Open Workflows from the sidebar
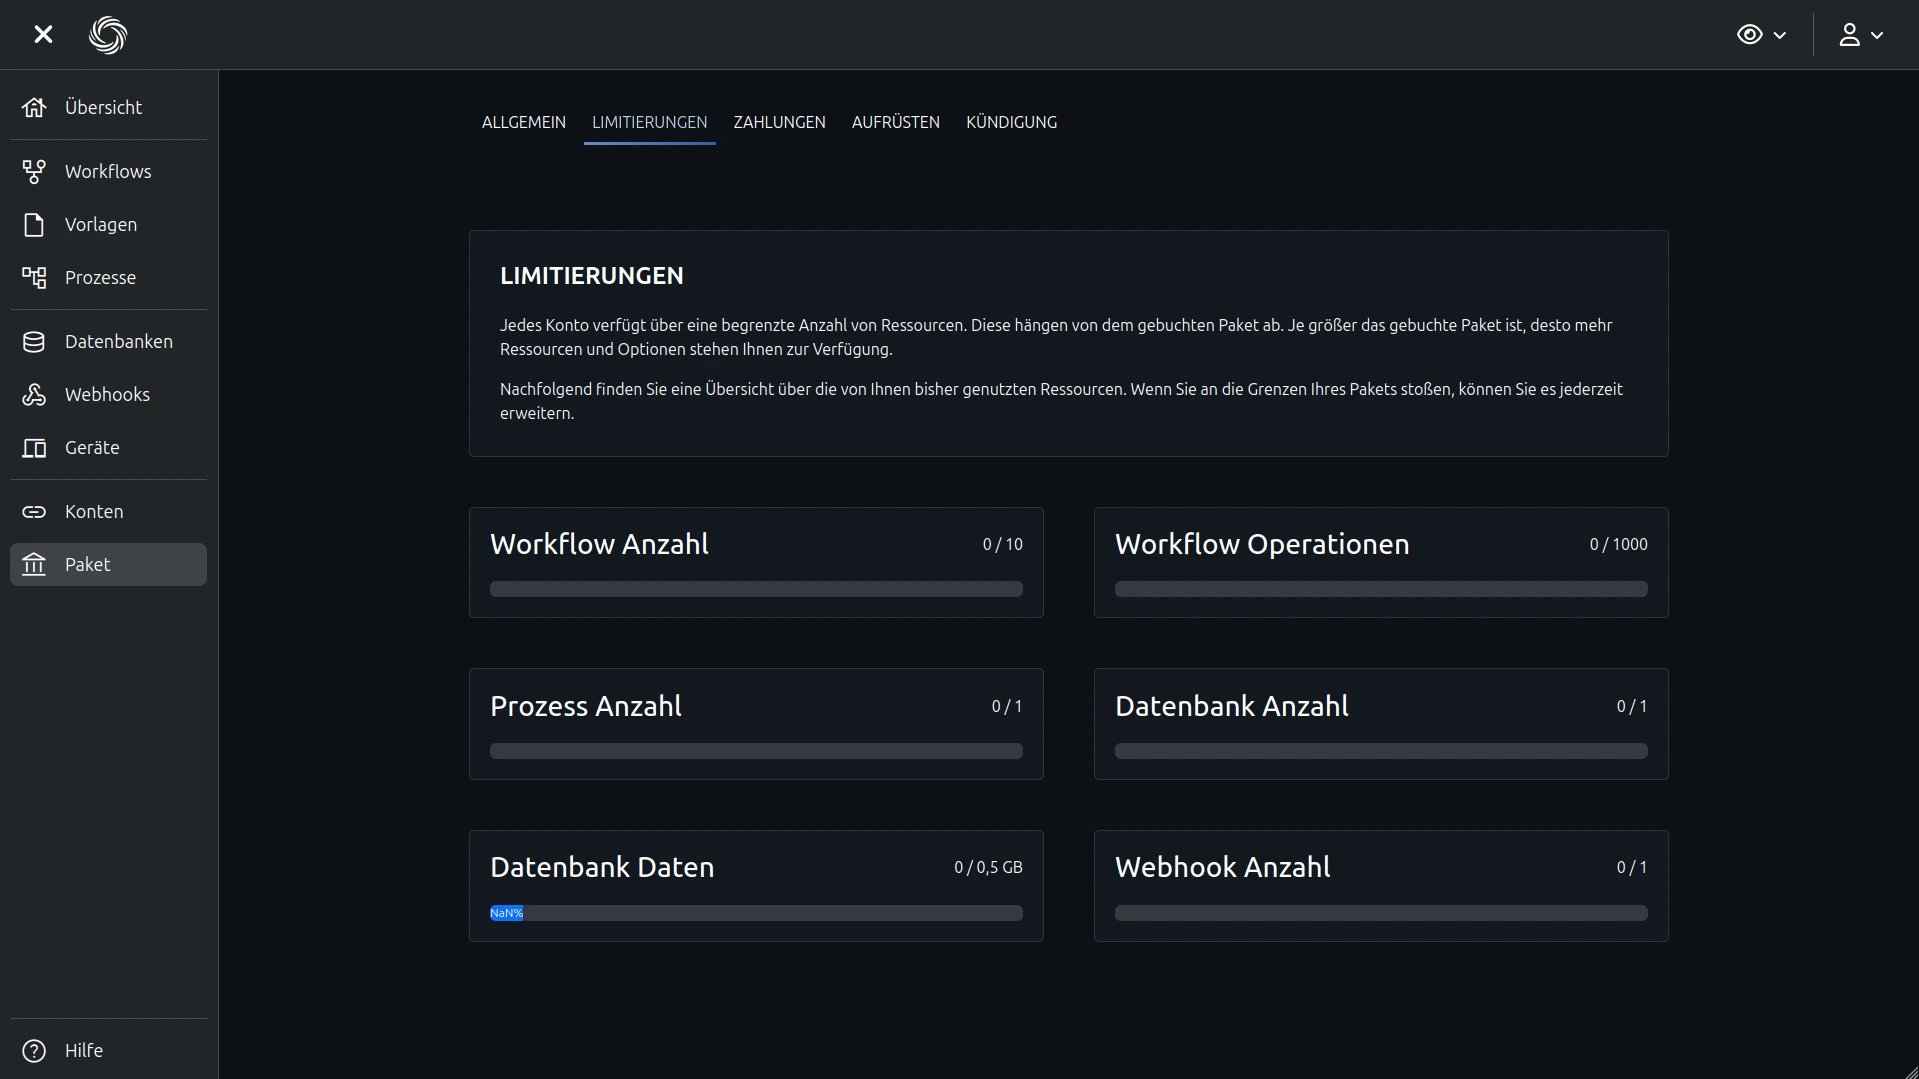The image size is (1919, 1079). [108, 171]
